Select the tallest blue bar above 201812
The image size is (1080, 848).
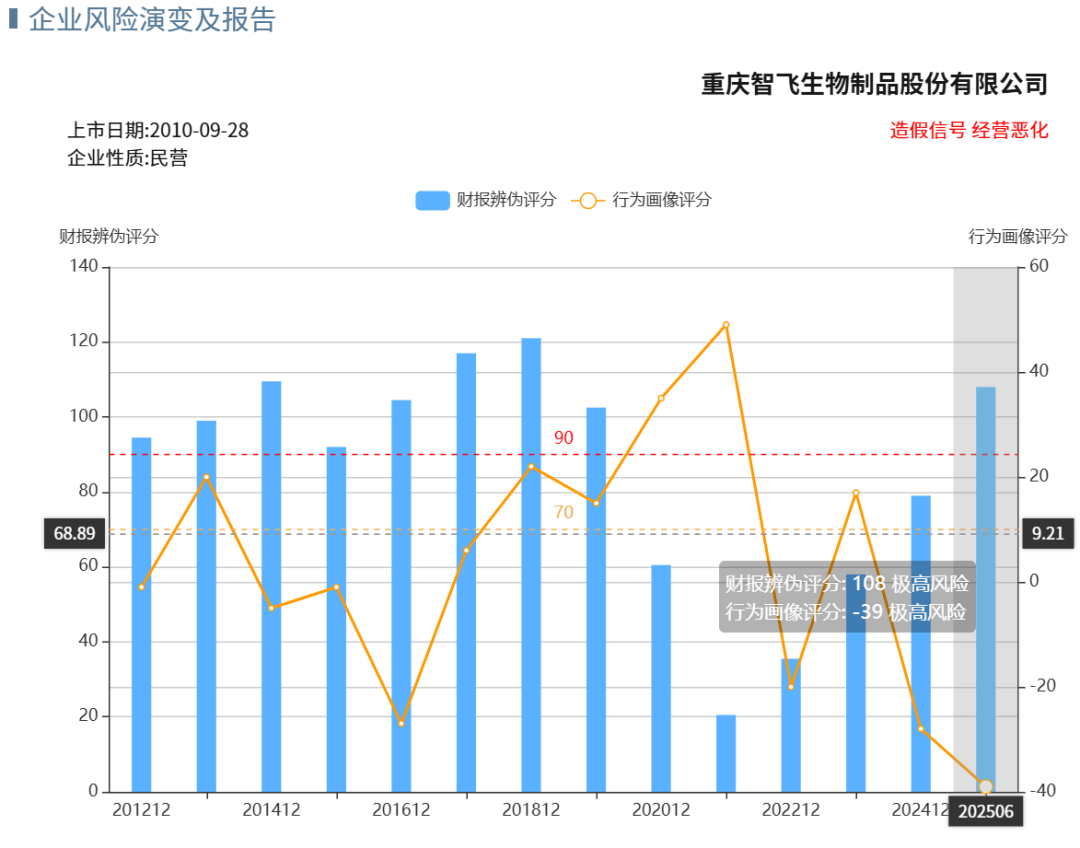pos(531,565)
